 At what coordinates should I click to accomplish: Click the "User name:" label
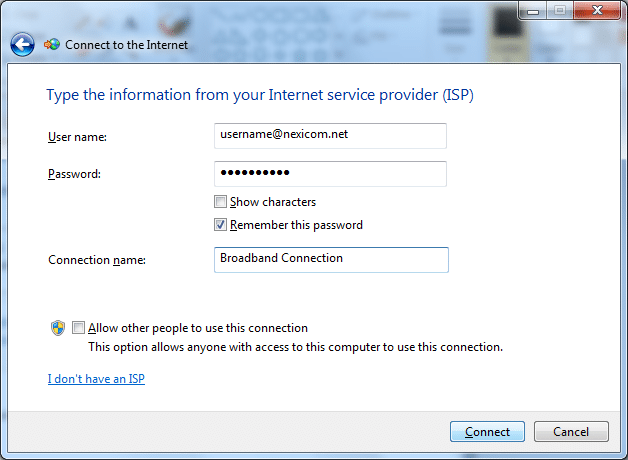77,137
